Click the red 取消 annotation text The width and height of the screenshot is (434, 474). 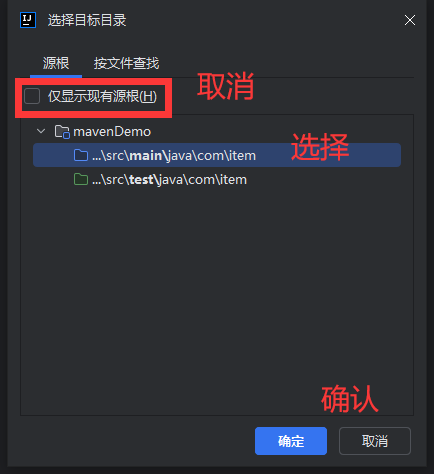tap(226, 86)
